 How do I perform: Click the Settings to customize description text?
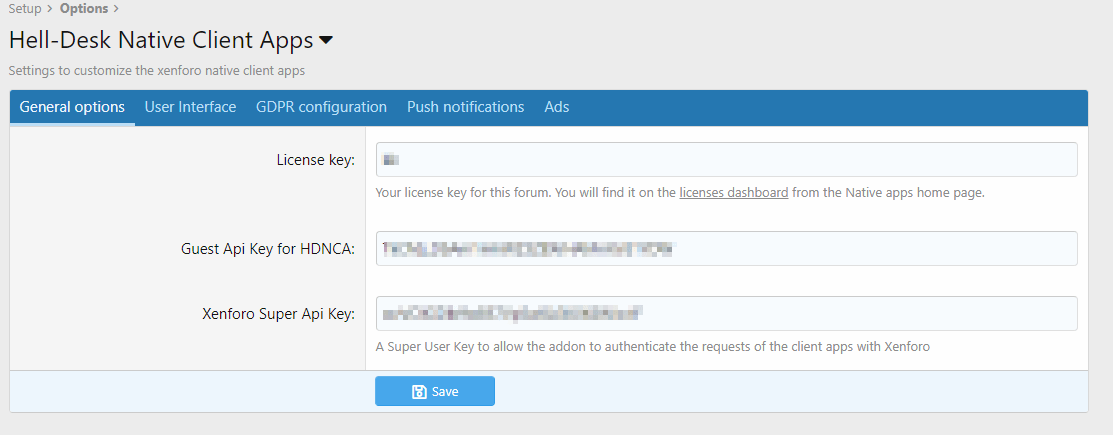pos(157,71)
